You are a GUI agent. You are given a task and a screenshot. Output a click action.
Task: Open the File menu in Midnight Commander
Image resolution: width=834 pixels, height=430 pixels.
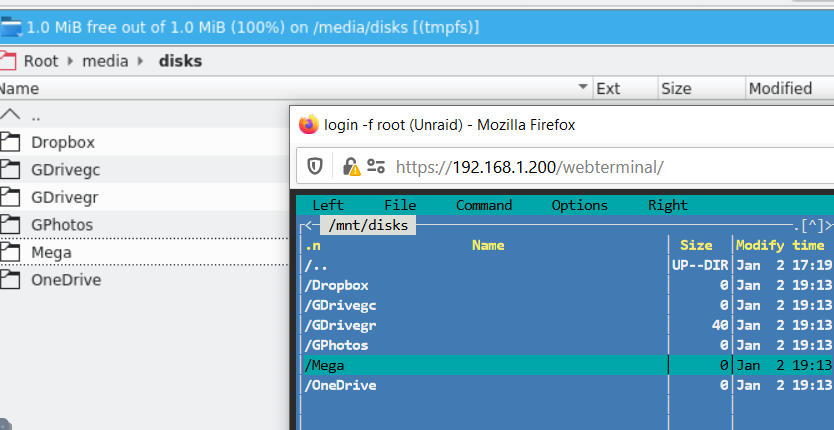400,205
